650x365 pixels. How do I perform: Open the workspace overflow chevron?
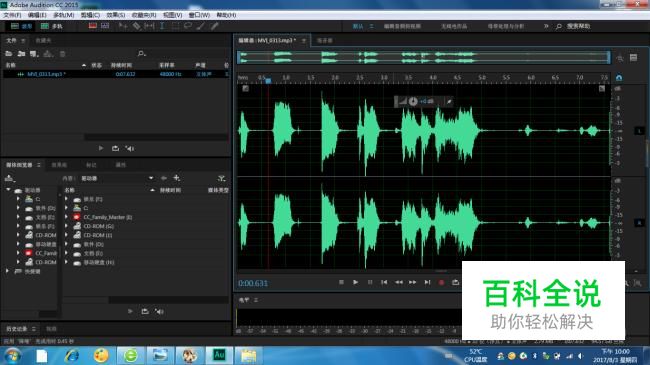click(546, 26)
